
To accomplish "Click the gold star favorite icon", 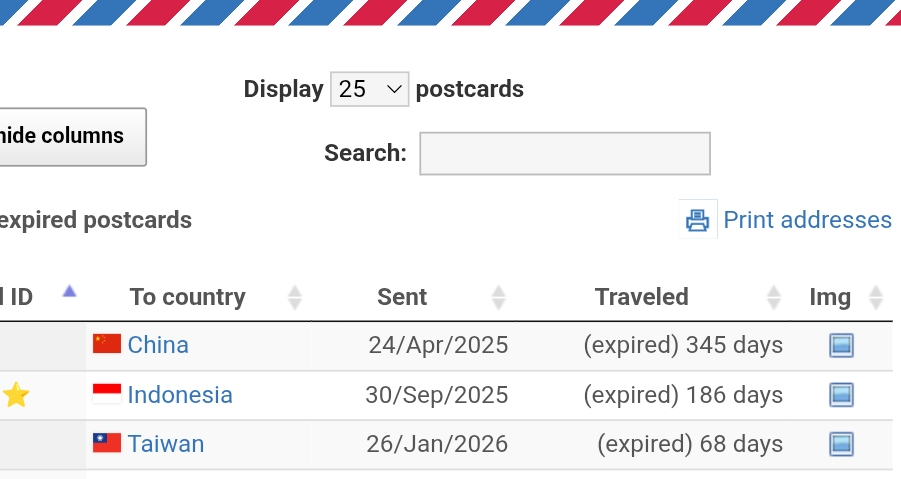I will (16, 395).
